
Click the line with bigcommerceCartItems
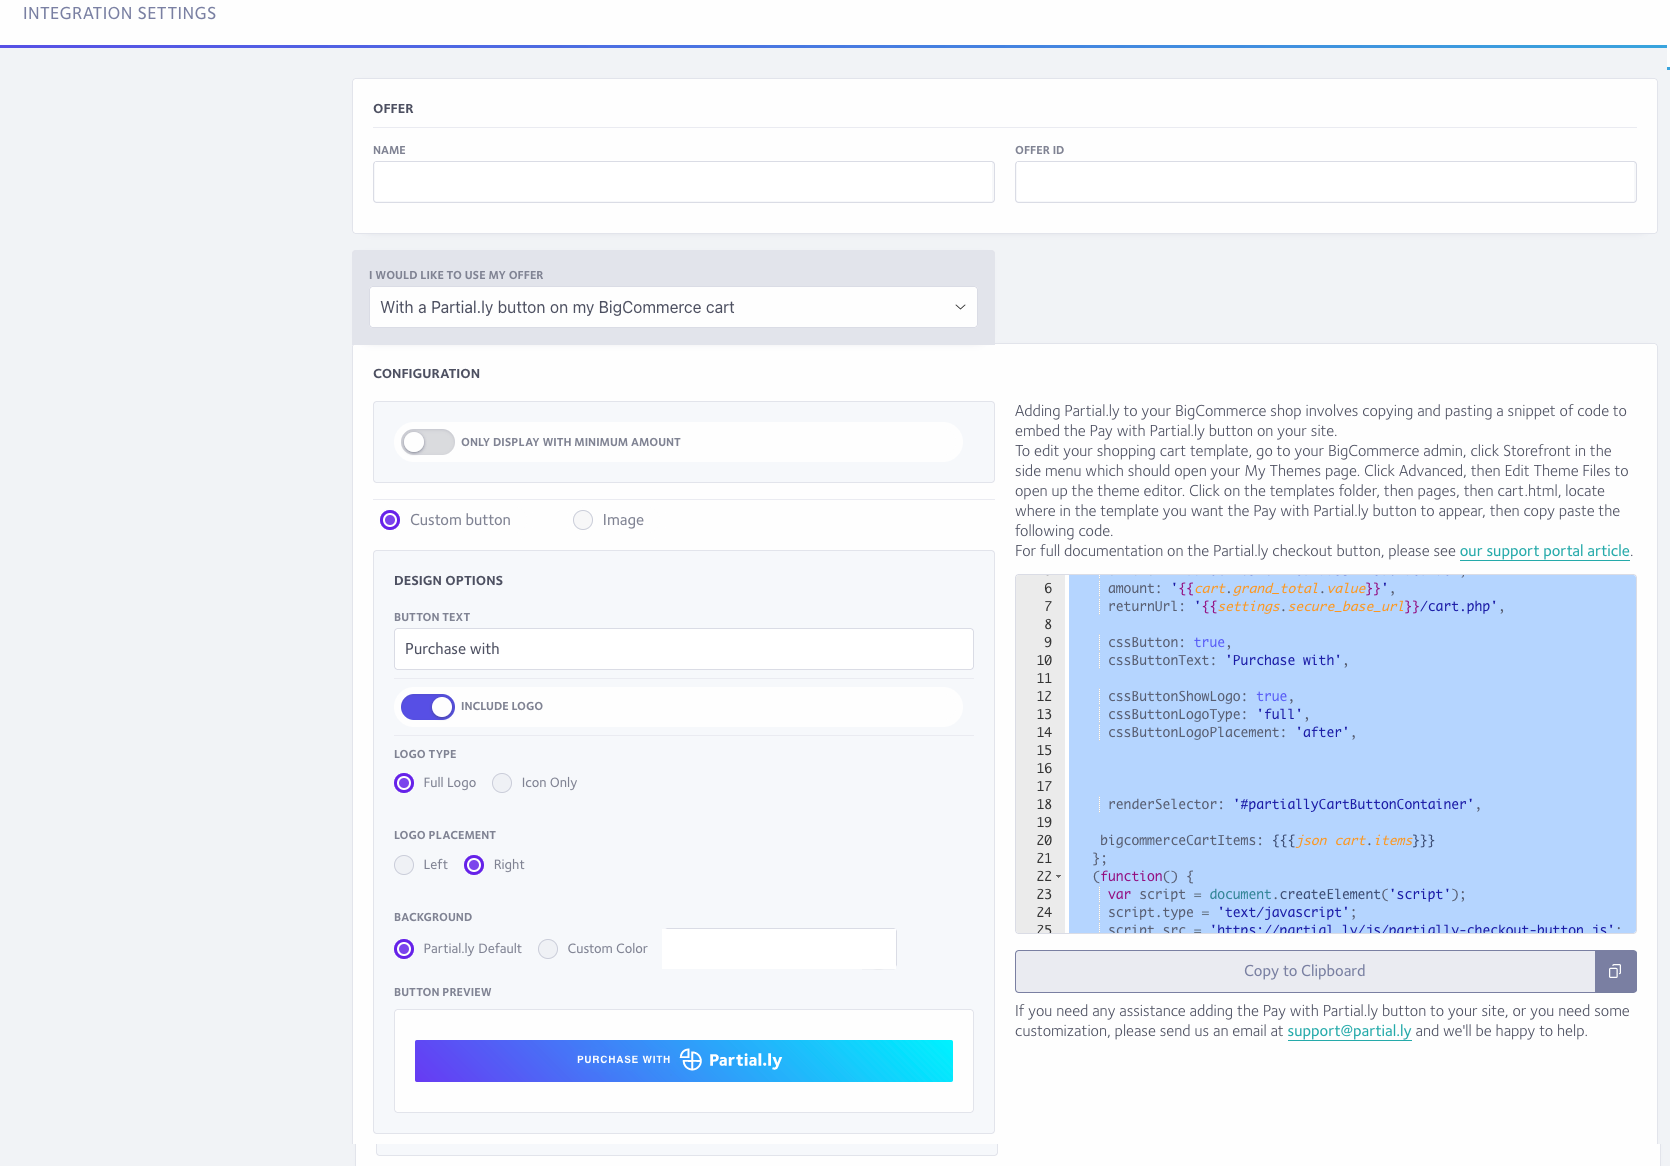coord(1267,841)
